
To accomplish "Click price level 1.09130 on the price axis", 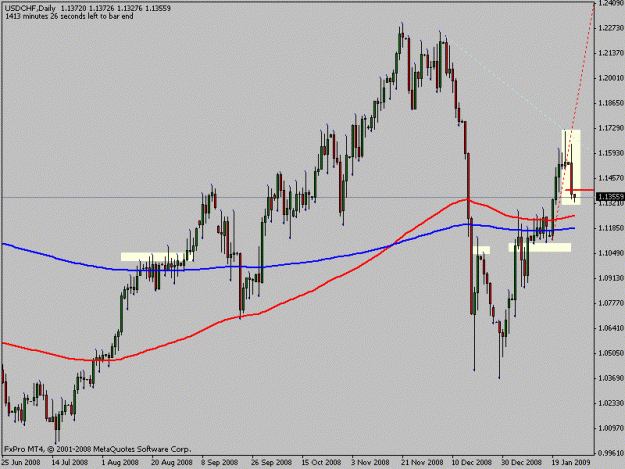I will tap(611, 278).
